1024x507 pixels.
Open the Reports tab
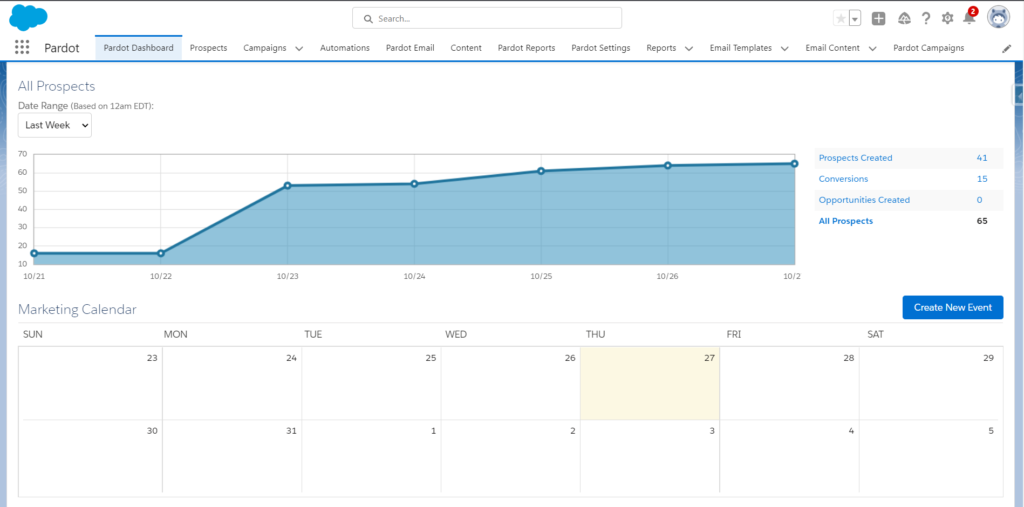click(x=661, y=48)
